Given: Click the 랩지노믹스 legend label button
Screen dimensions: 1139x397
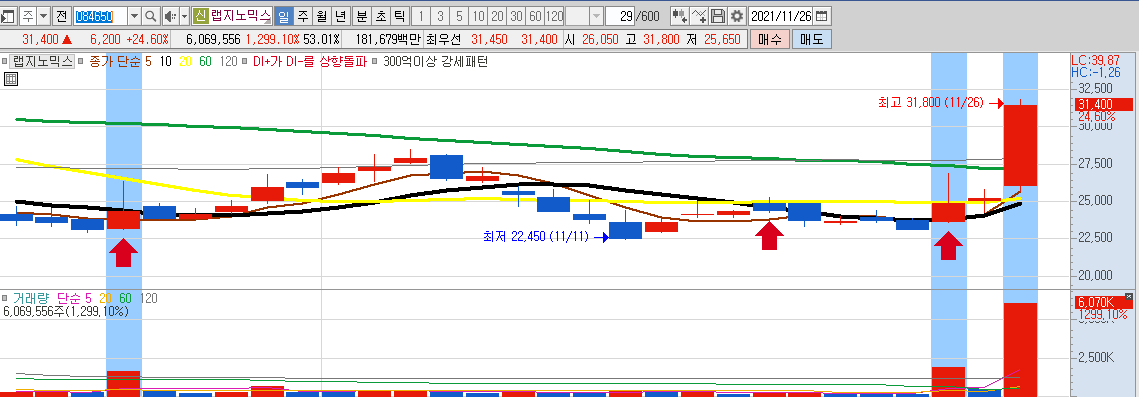Looking at the screenshot, I should (43, 62).
